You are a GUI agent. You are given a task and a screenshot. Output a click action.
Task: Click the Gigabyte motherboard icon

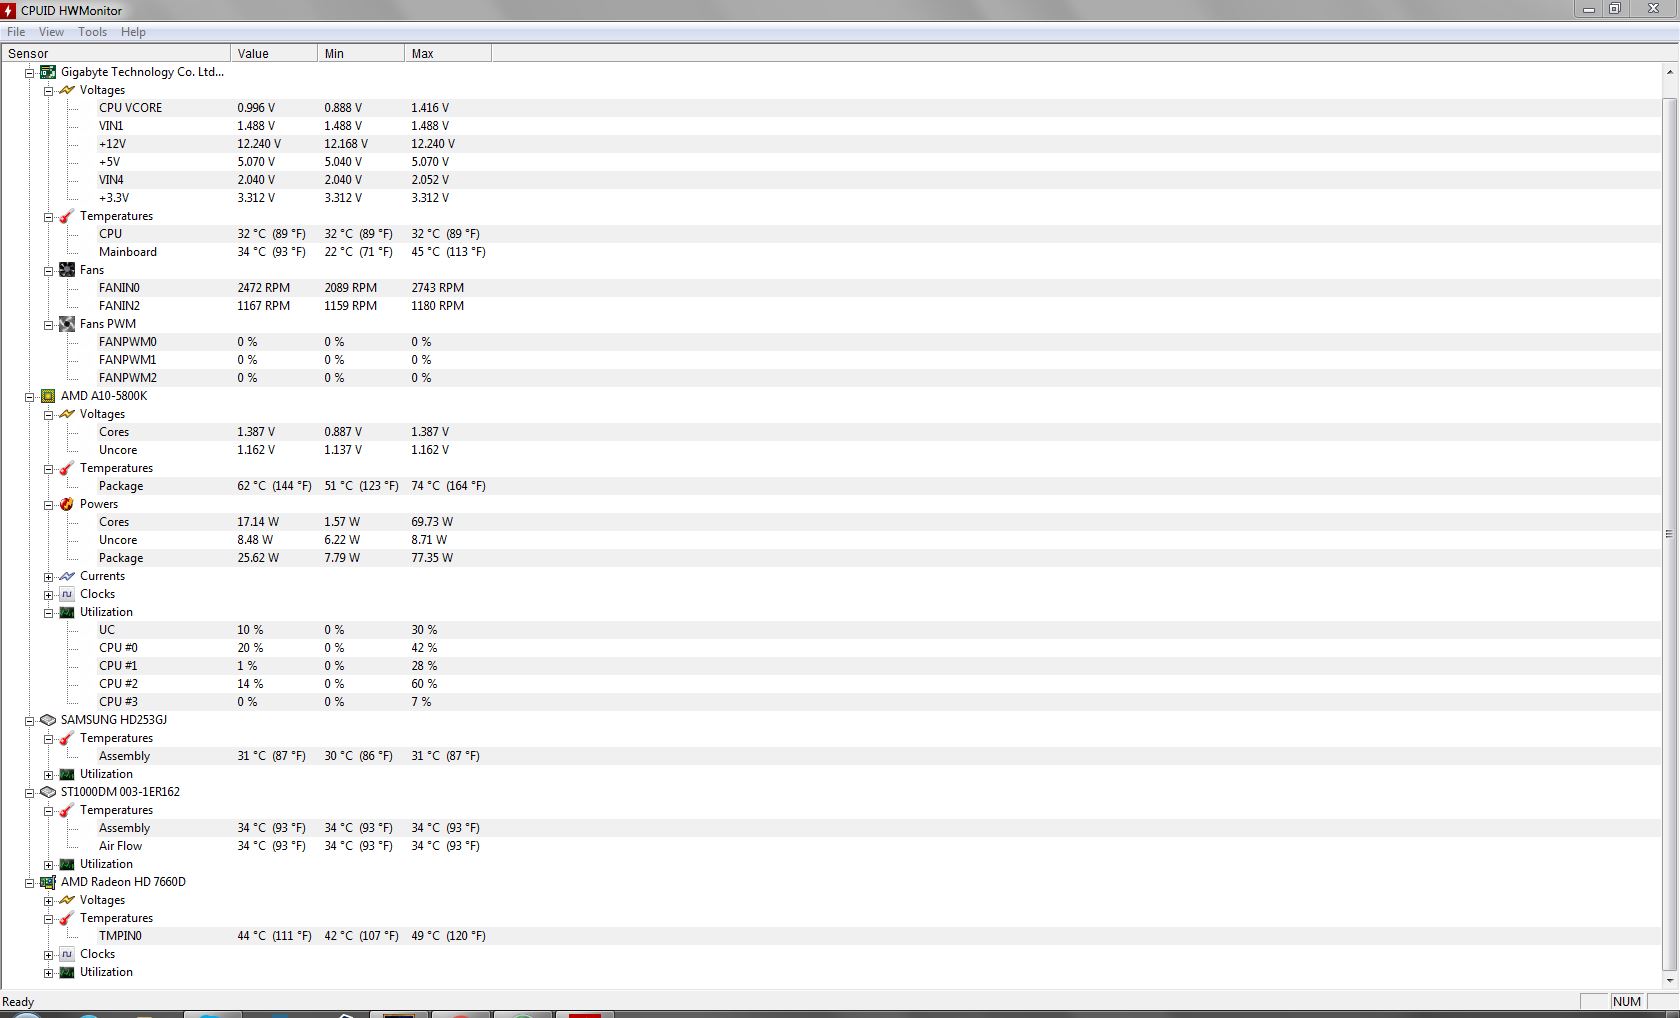click(x=48, y=72)
